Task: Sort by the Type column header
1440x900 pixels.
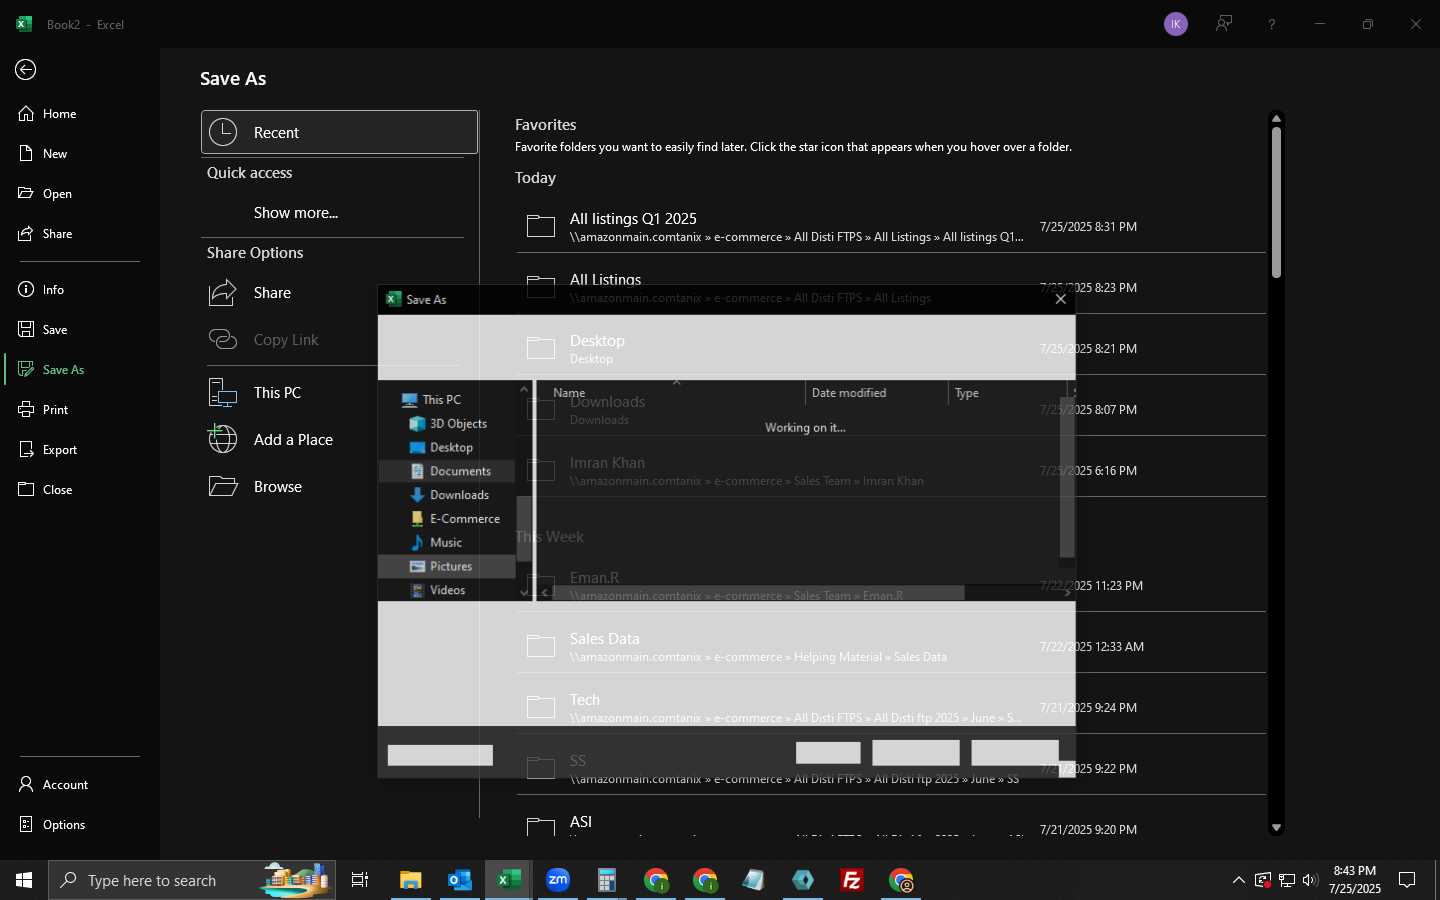Action: coord(1007,393)
